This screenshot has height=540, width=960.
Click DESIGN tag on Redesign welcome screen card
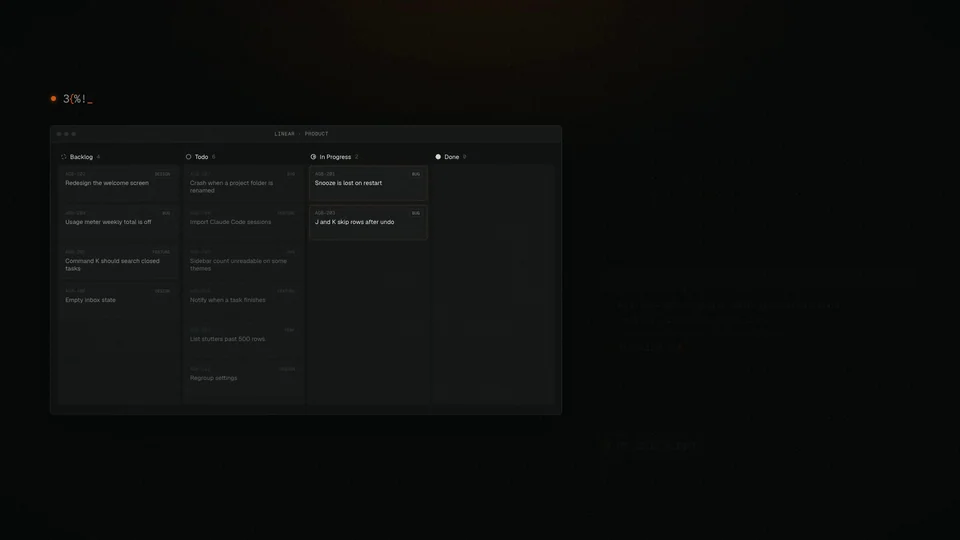pos(162,174)
